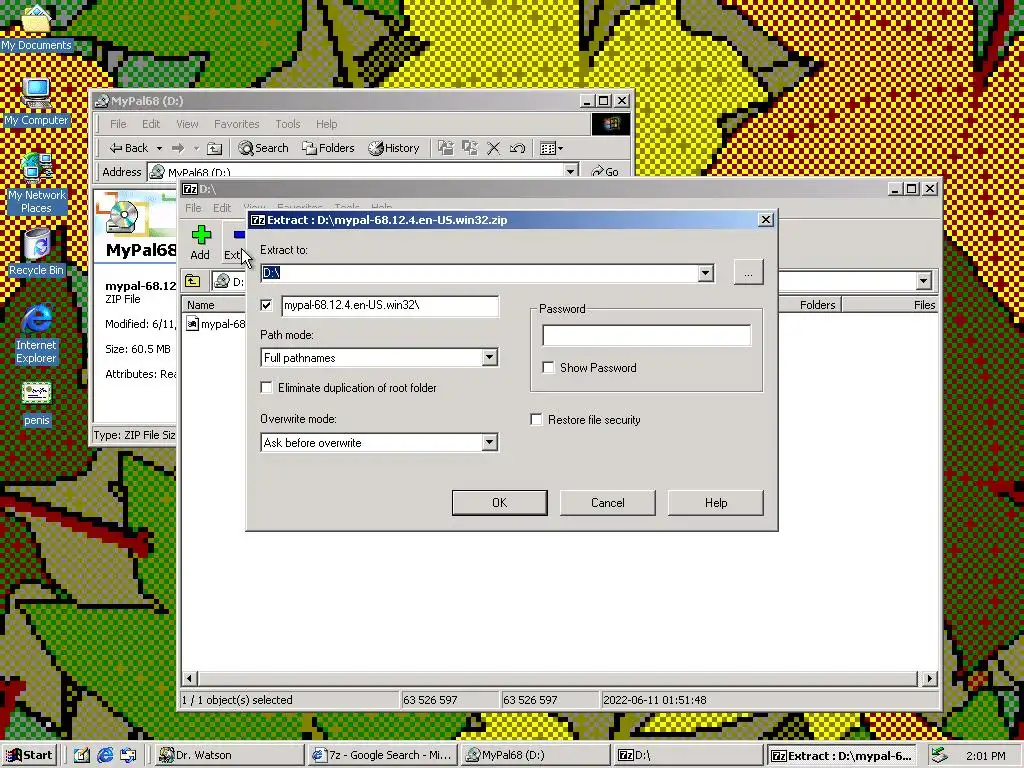Open the Extract to path dropdown
Image resolution: width=1024 pixels, height=768 pixels.
click(705, 273)
